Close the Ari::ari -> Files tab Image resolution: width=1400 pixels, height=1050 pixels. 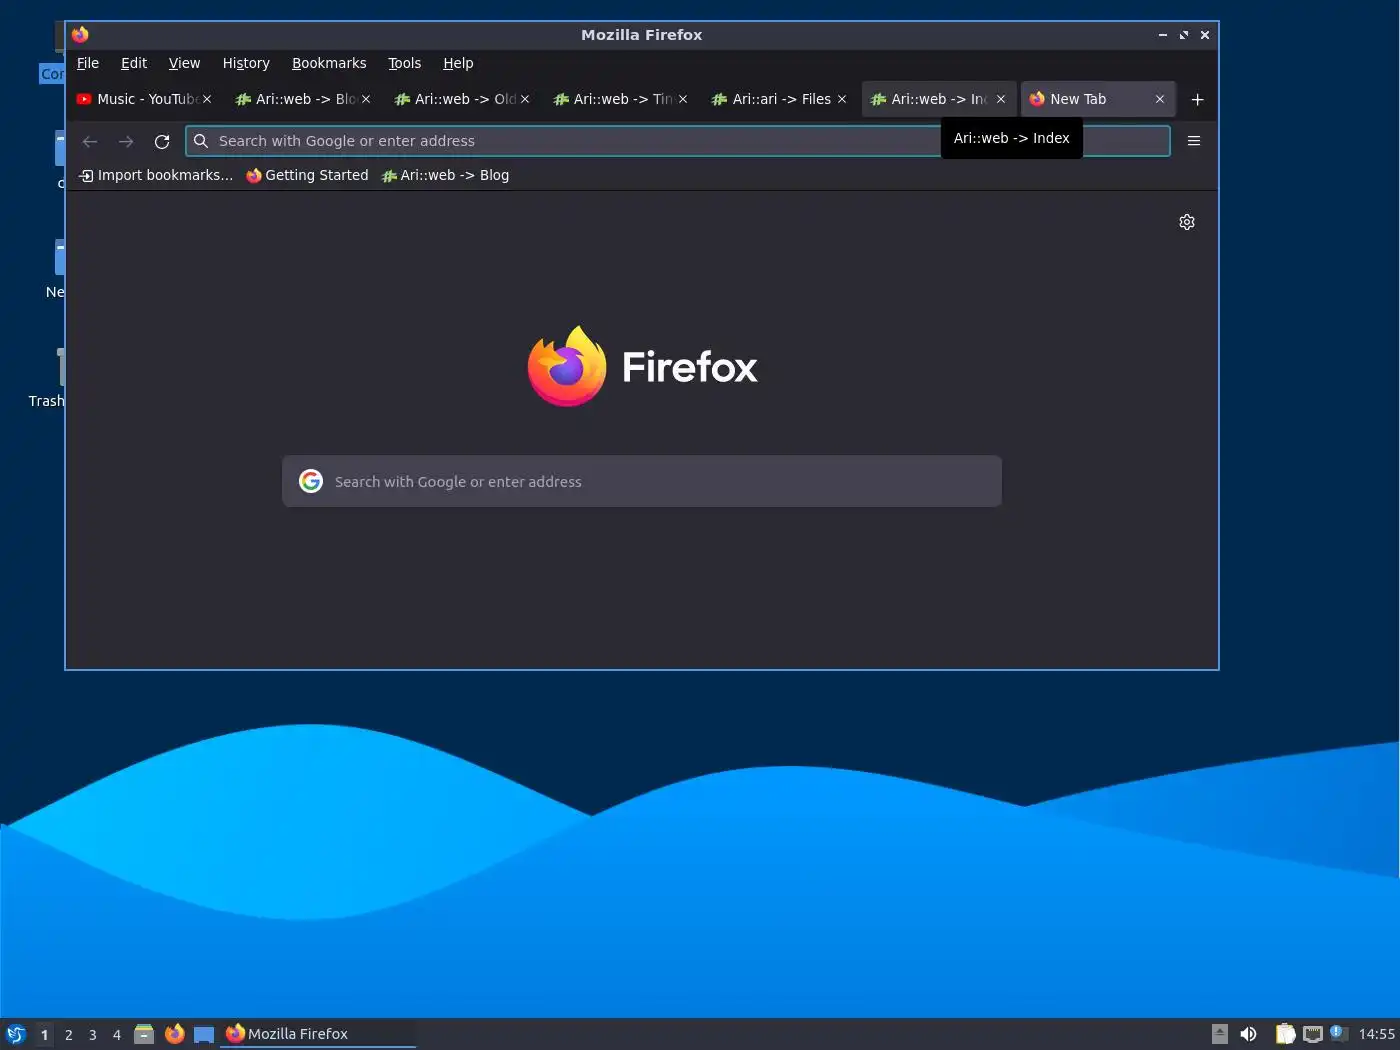842,99
